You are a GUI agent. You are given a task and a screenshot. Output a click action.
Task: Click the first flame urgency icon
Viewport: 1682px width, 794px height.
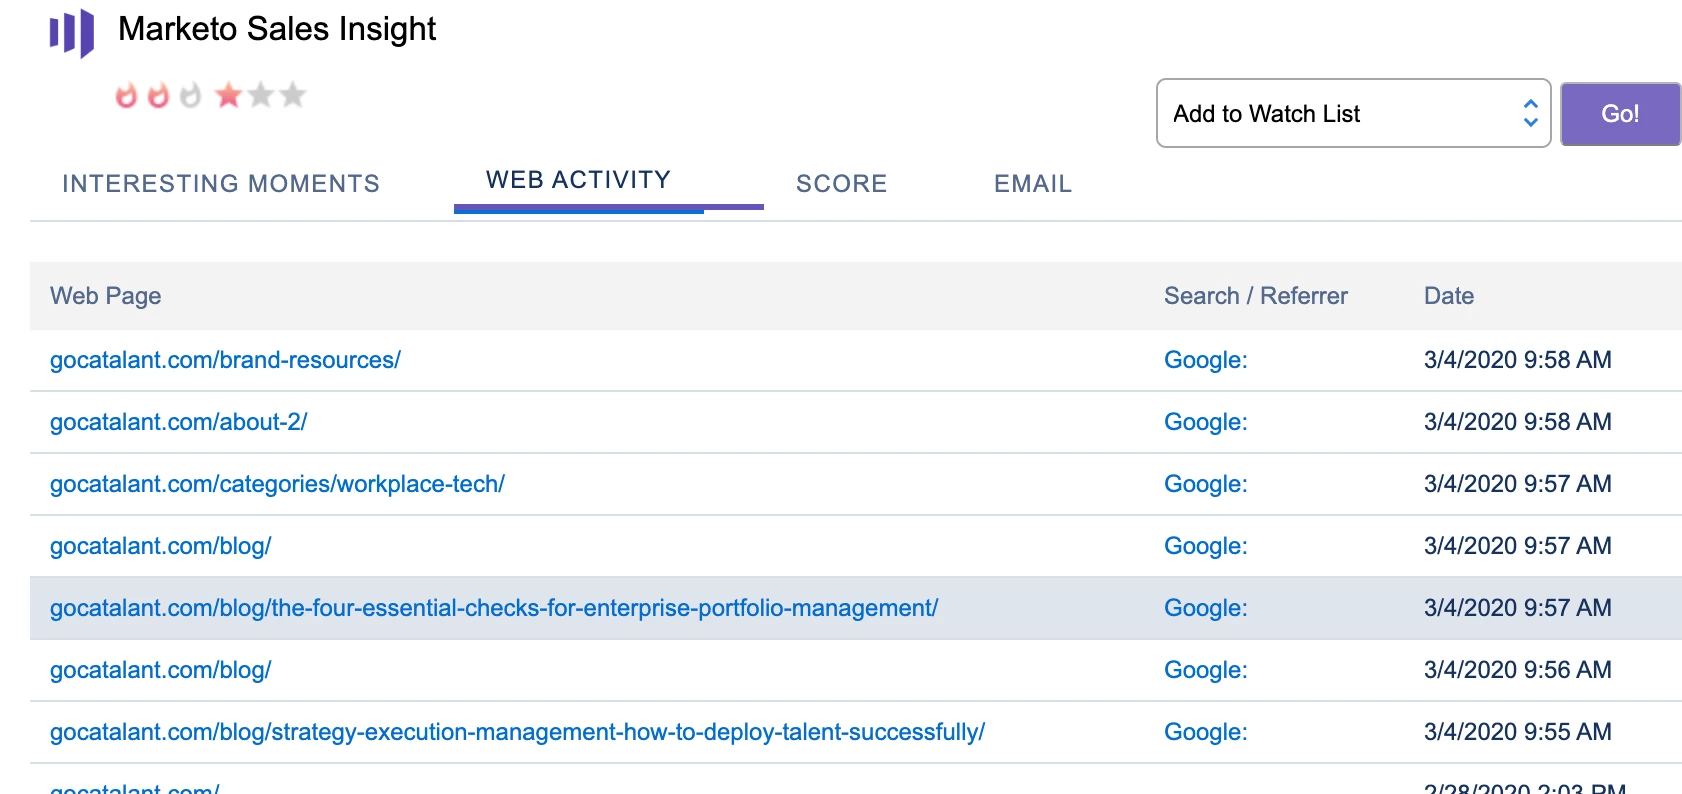pyautogui.click(x=126, y=95)
